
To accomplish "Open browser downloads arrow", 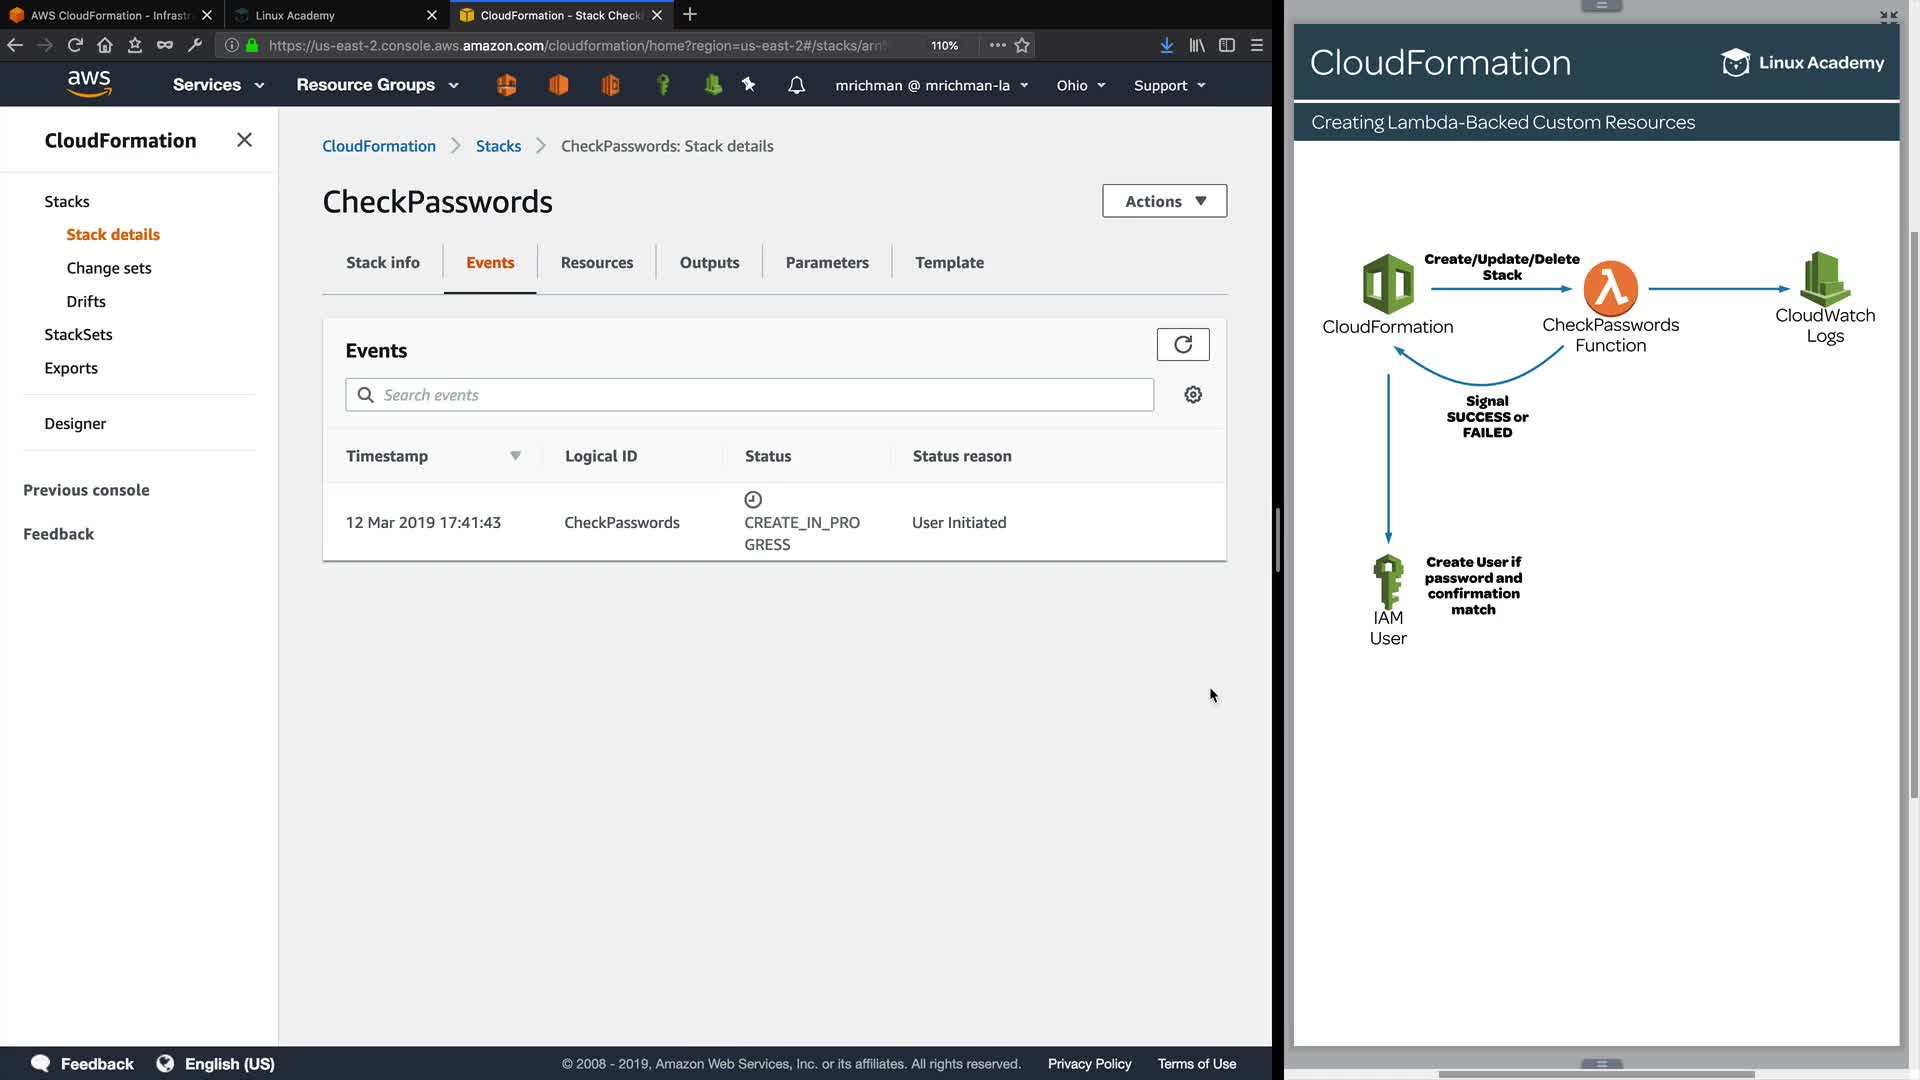I will point(1166,45).
